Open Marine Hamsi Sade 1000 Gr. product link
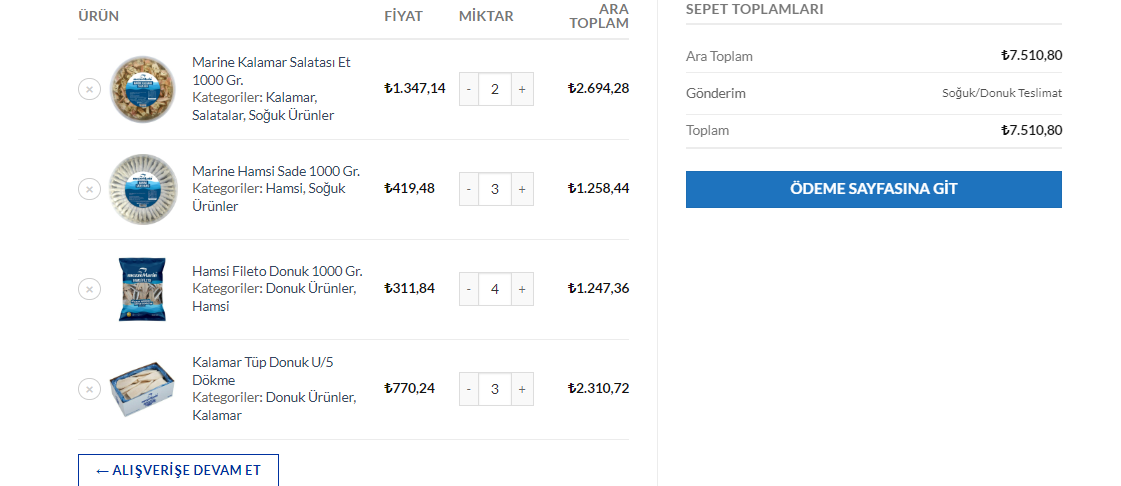The width and height of the screenshot is (1121, 486). coord(275,171)
